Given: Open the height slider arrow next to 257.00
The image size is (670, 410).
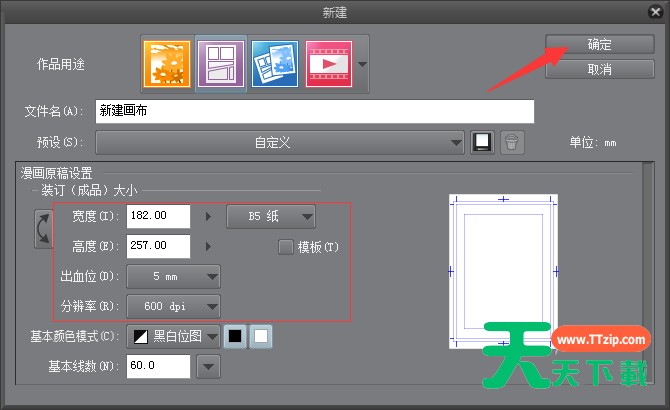Looking at the screenshot, I should 208,246.
